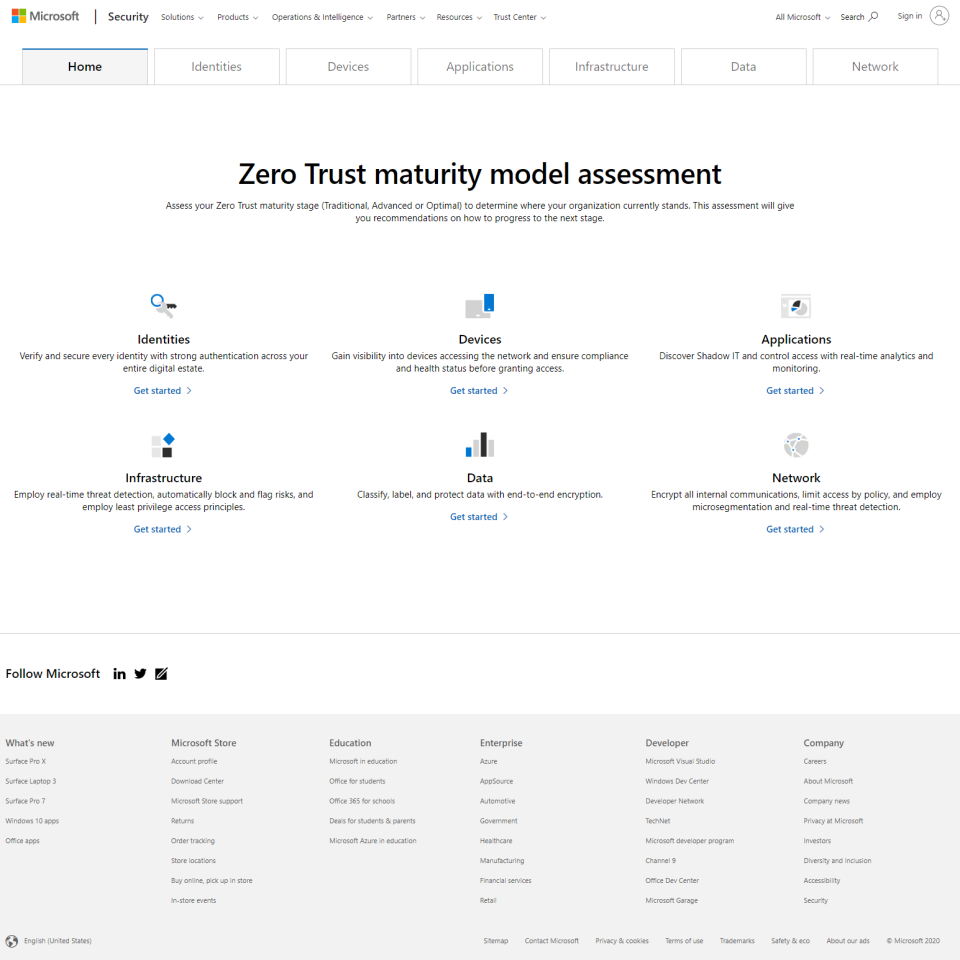Open Microsoft blog icon
The image size is (960, 960).
161,674
